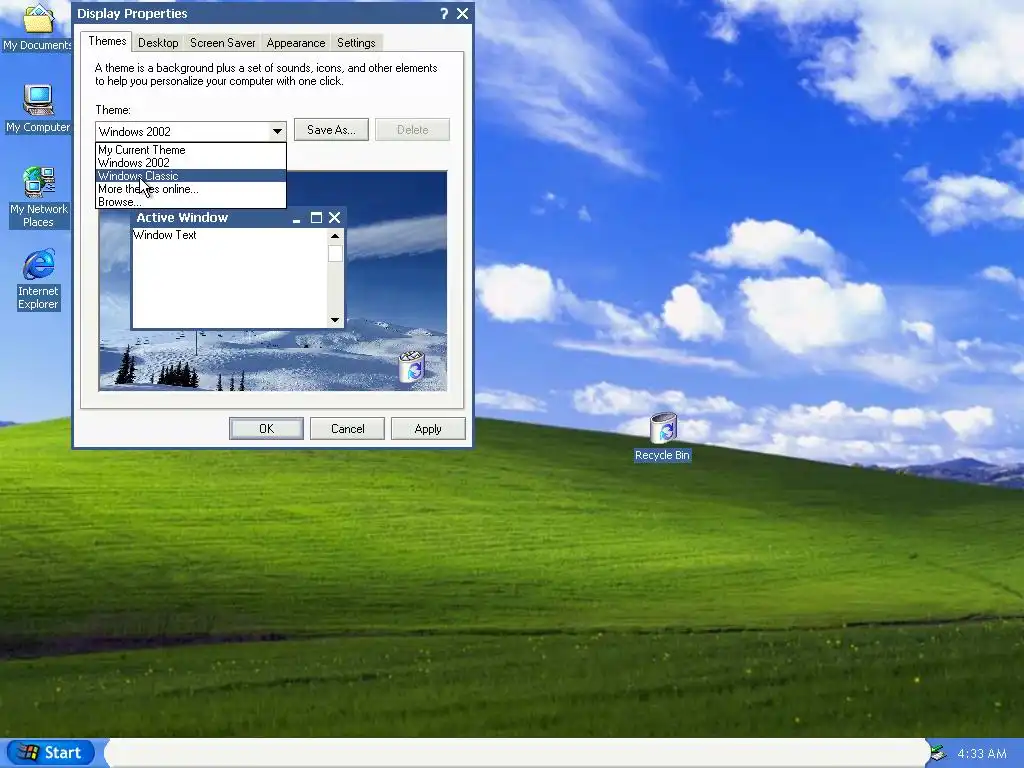Open the Appearance tab
1024x768 pixels.
coord(295,43)
